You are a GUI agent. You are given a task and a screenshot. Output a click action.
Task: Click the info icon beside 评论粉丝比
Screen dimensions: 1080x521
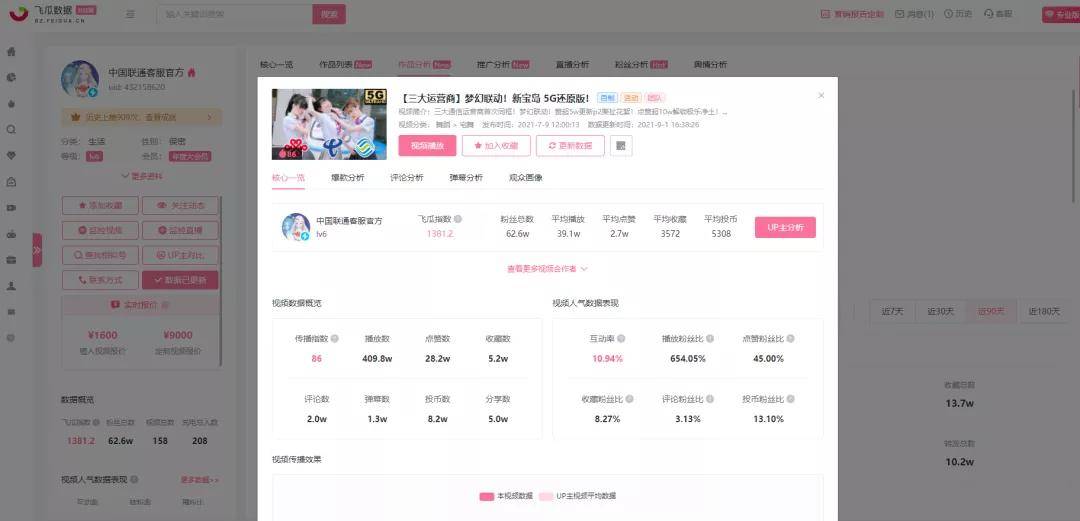709,399
